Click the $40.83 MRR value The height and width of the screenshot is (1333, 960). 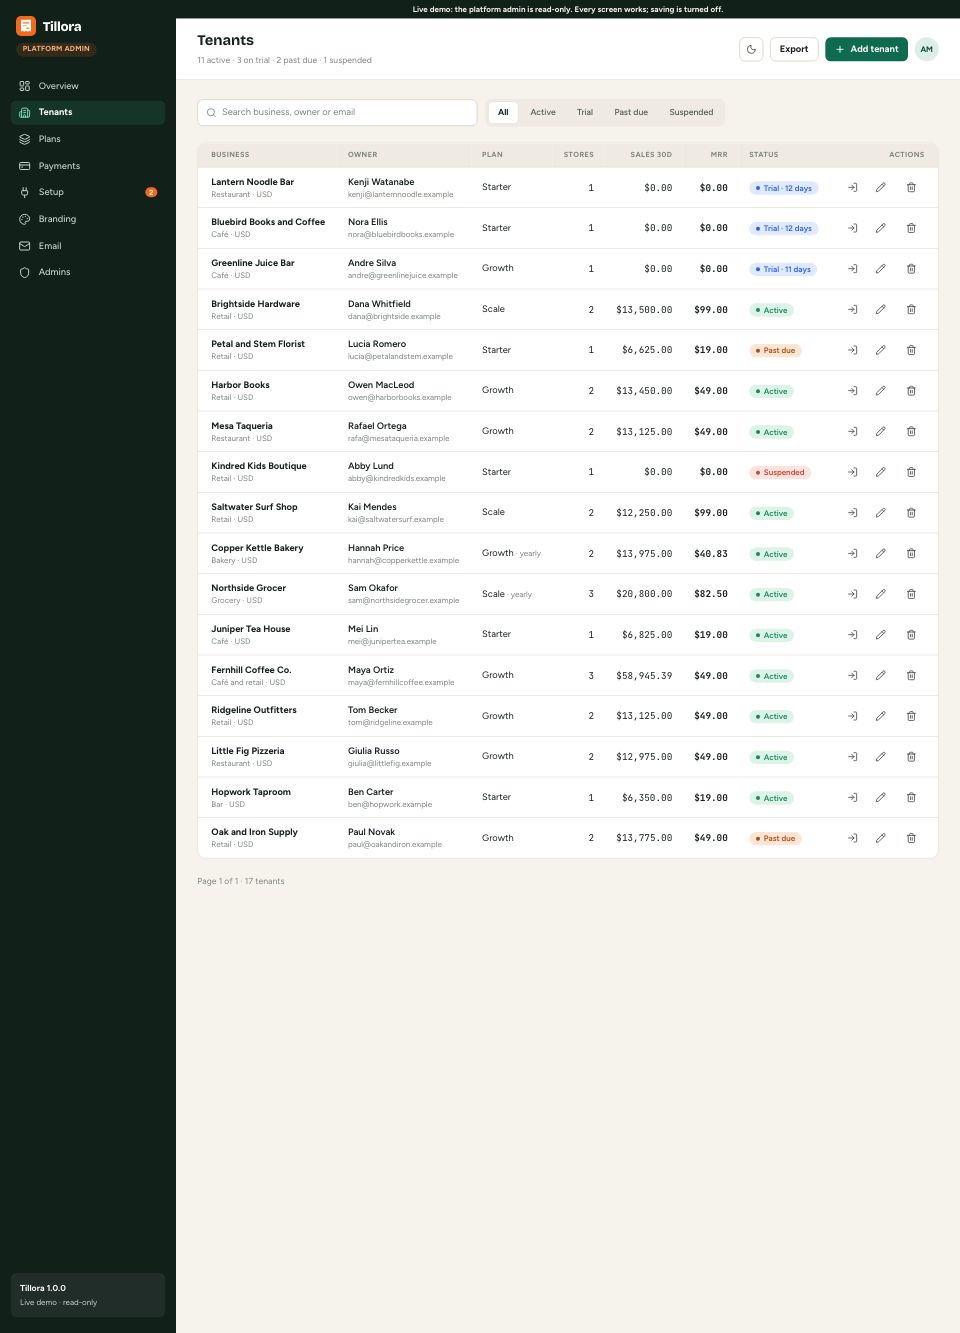(x=711, y=554)
